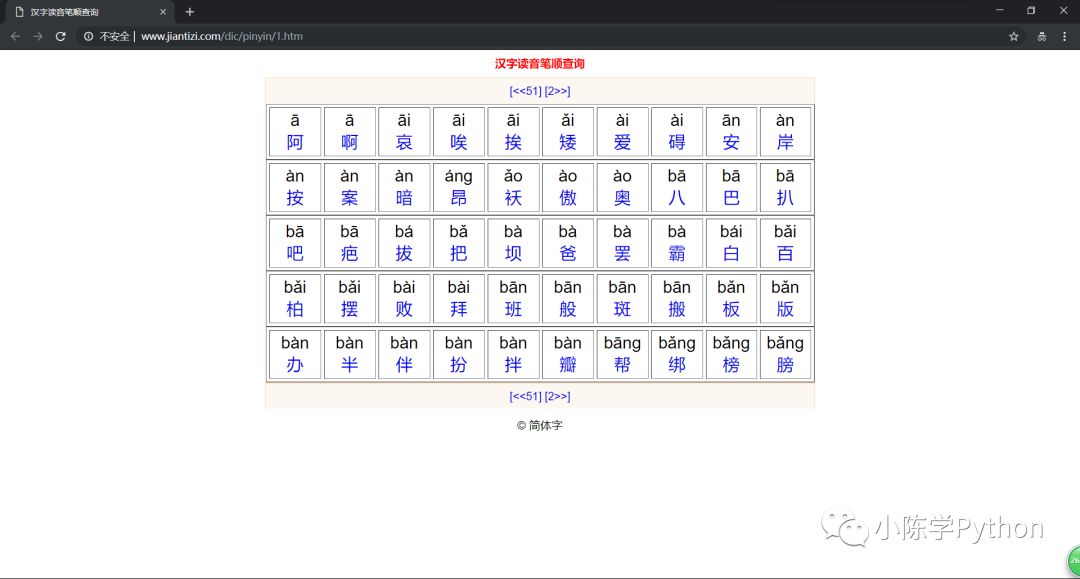Open character 袄 link
Viewport: 1080px width, 579px height.
pyautogui.click(x=513, y=198)
